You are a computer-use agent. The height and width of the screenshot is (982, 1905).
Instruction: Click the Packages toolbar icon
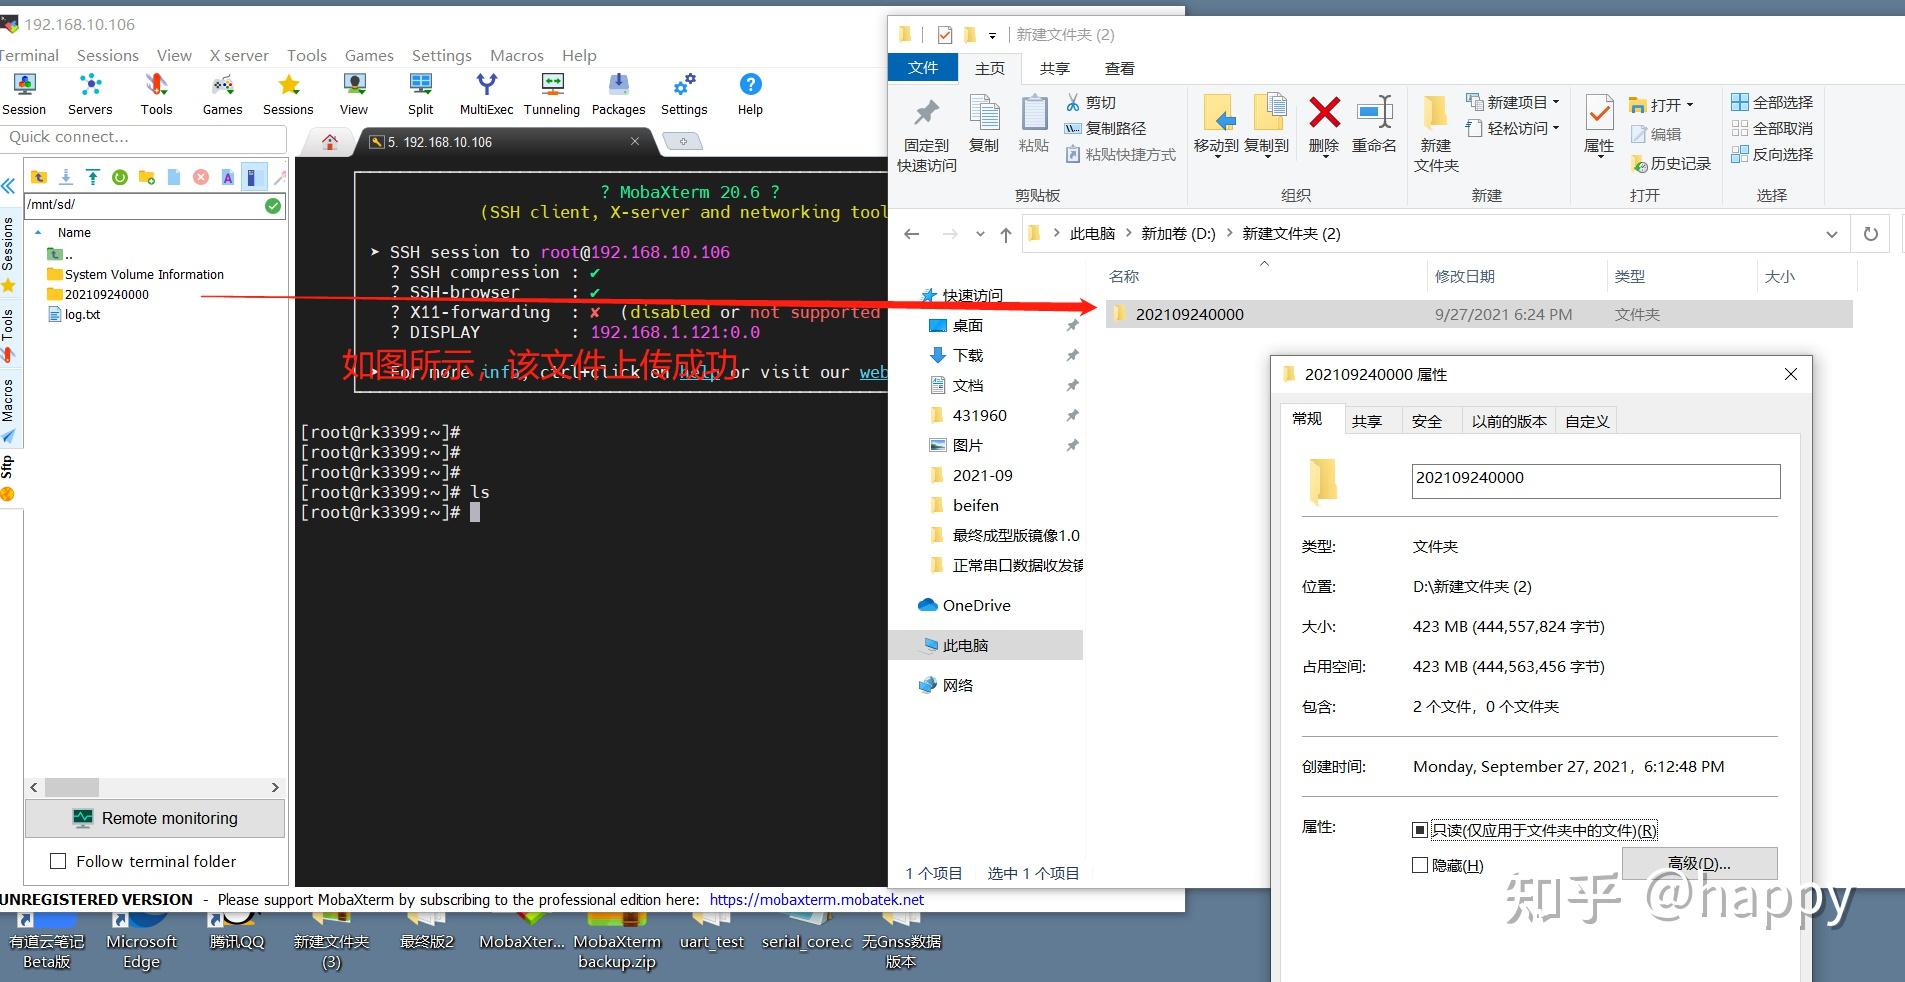(618, 94)
